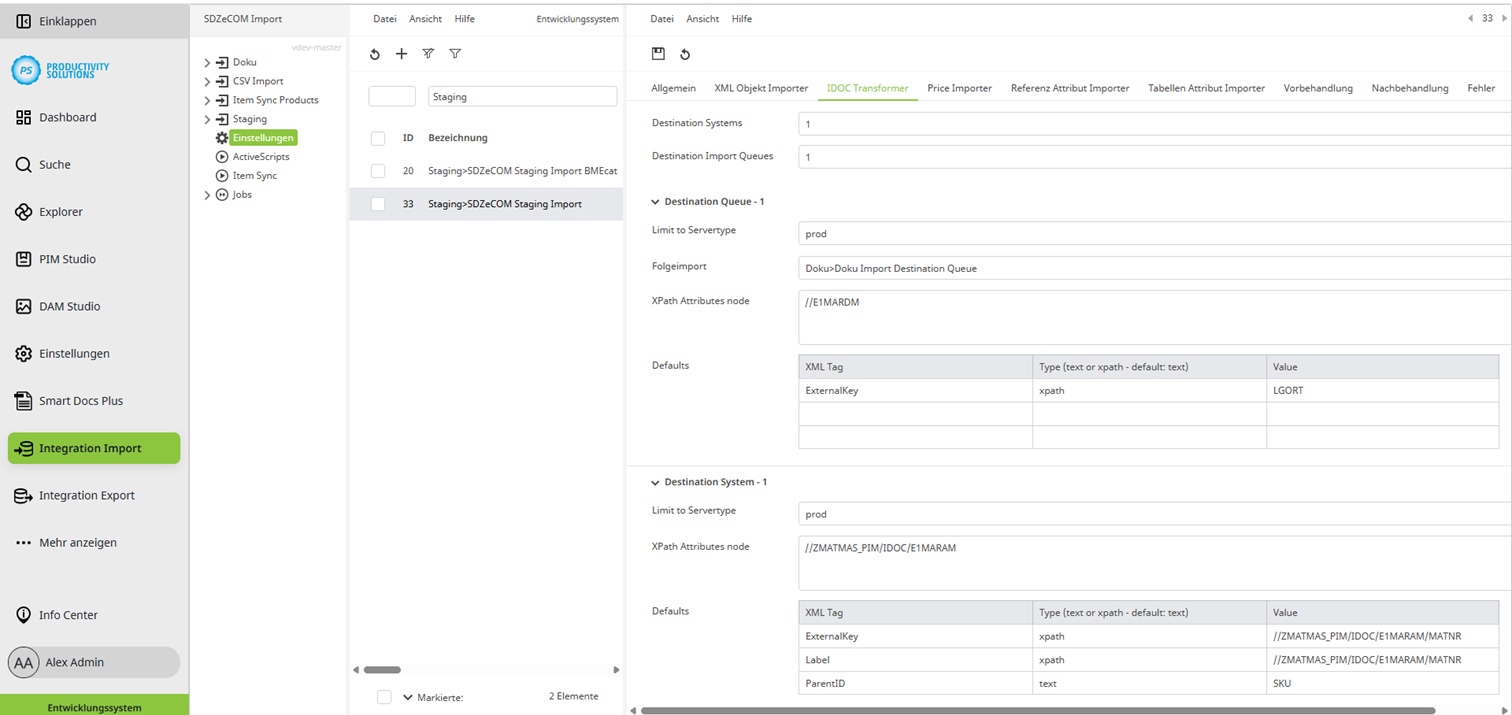The image size is (1512, 715).
Task: Collapse the Destination Queue - 1 section
Action: 653,201
